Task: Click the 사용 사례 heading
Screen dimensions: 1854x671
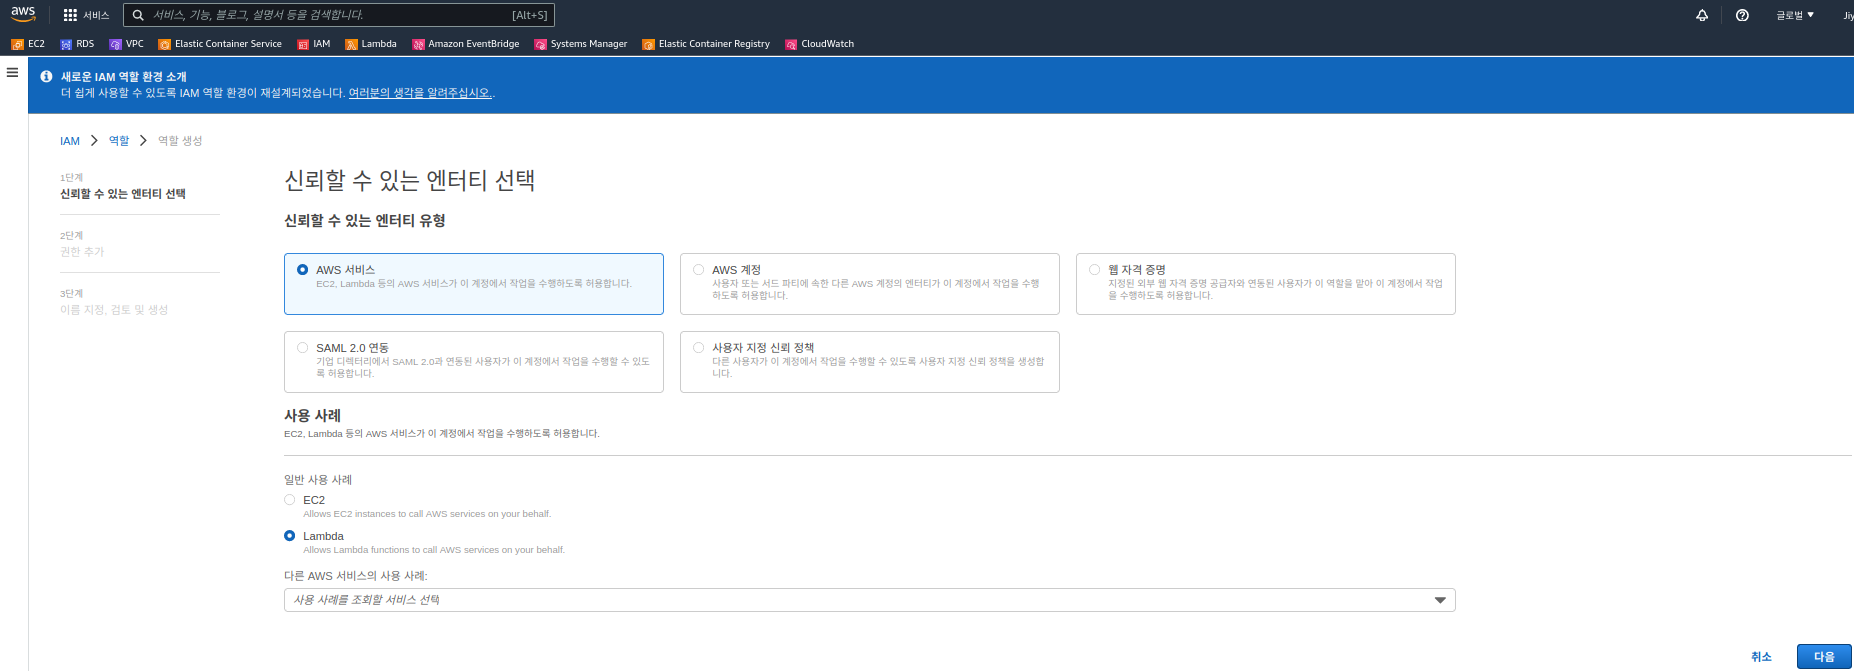Action: click(x=312, y=415)
